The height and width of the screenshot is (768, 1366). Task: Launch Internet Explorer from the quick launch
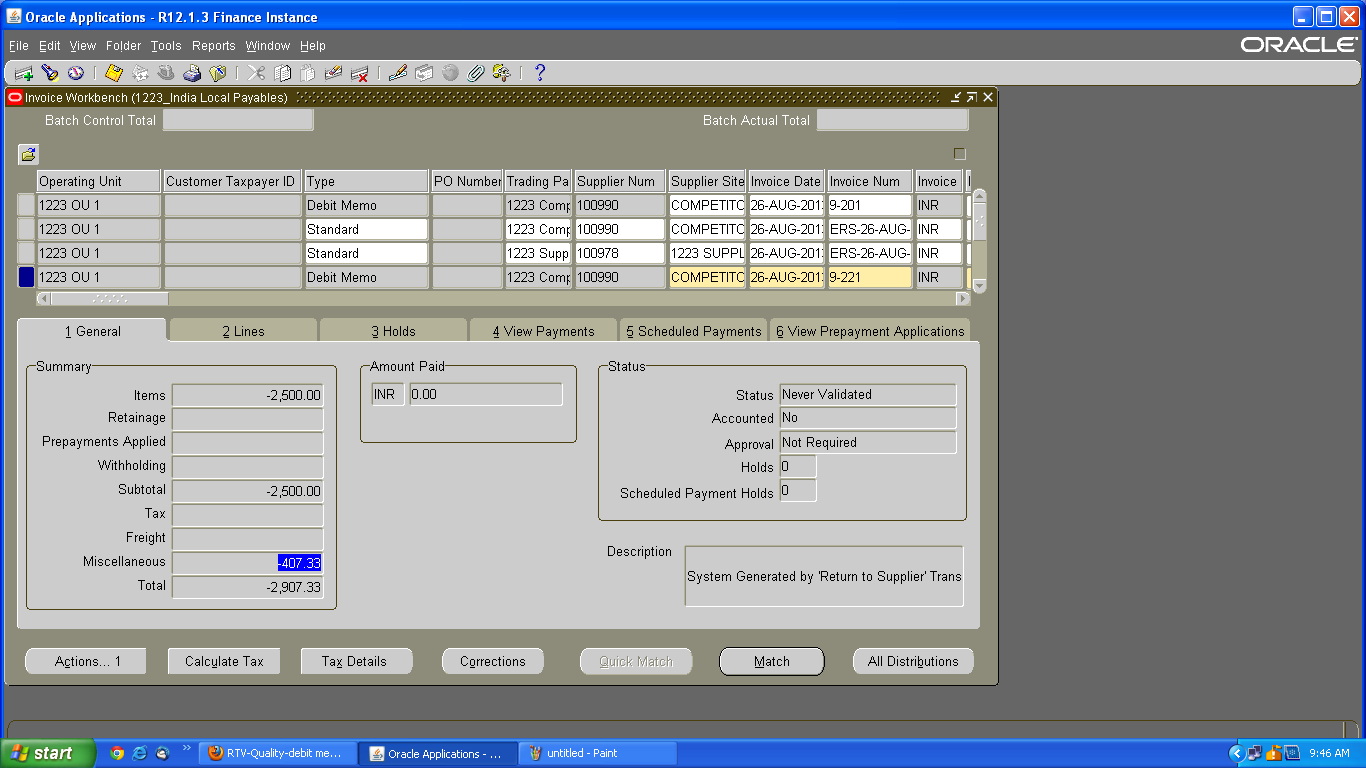[140, 753]
